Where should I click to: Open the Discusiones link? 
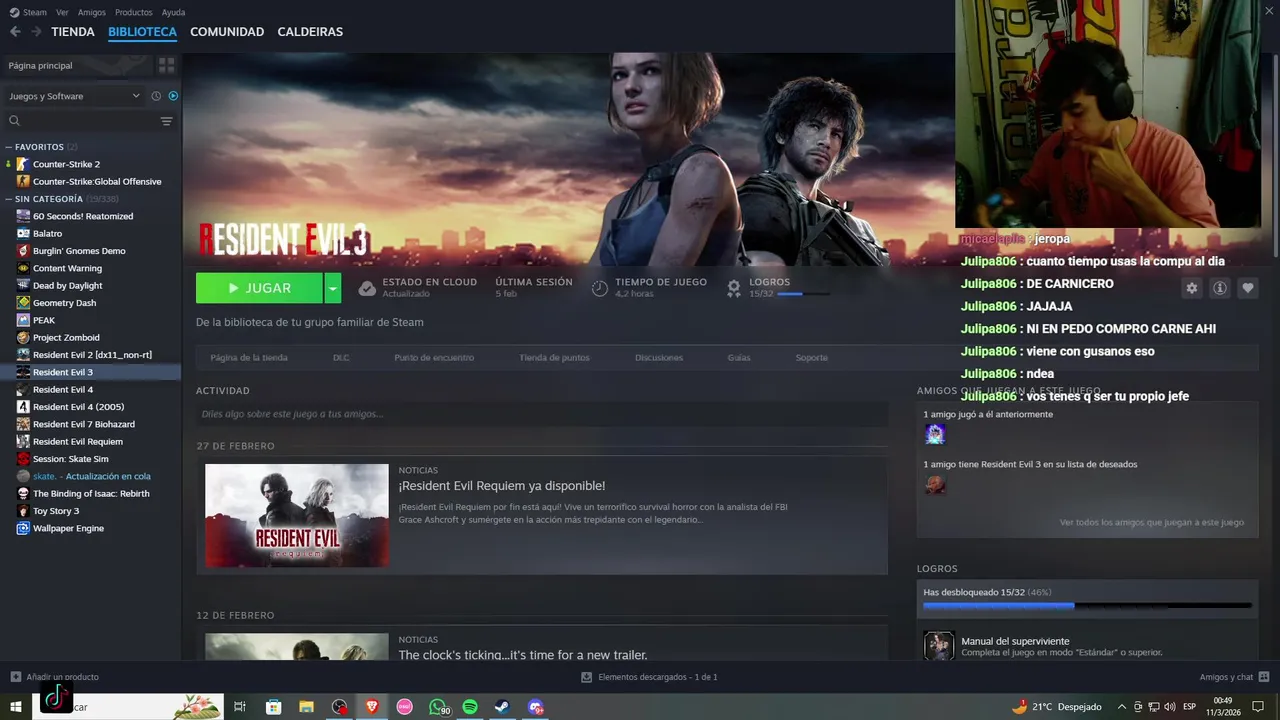(659, 358)
